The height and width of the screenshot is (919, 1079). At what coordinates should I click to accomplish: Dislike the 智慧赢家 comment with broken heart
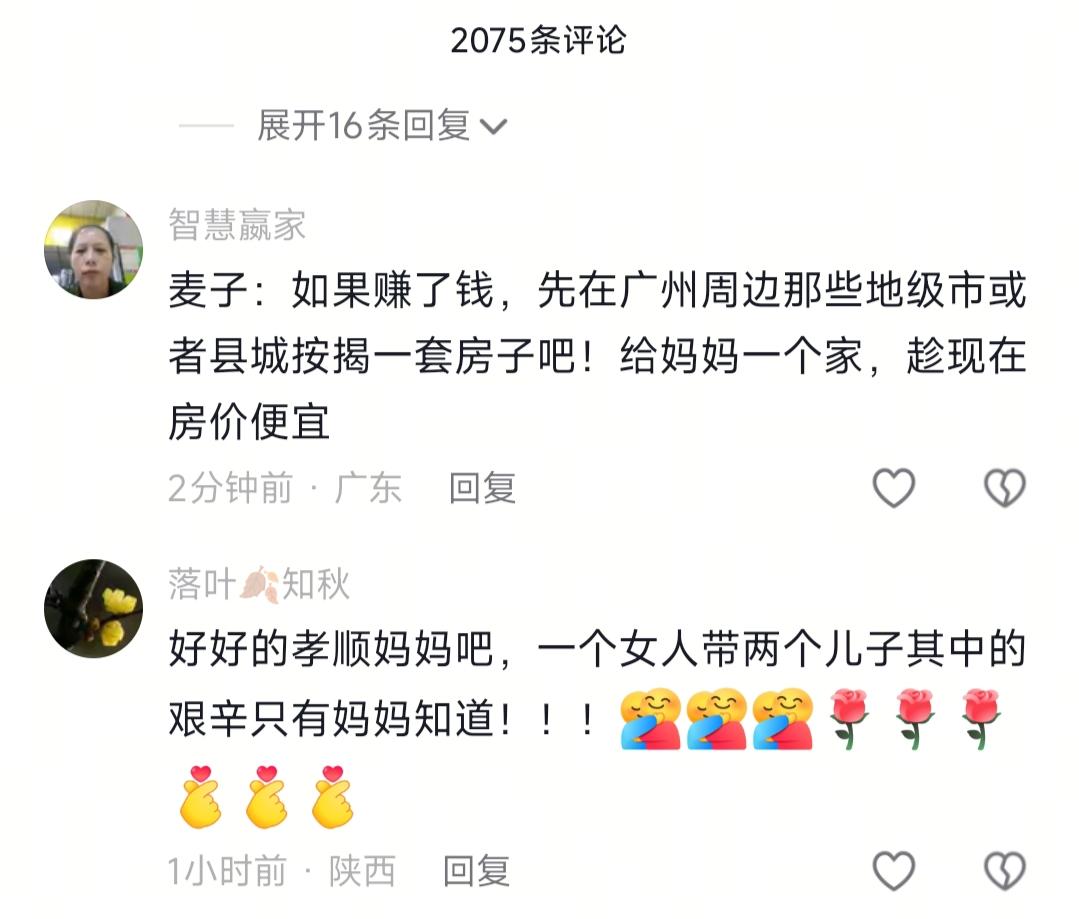[1005, 488]
